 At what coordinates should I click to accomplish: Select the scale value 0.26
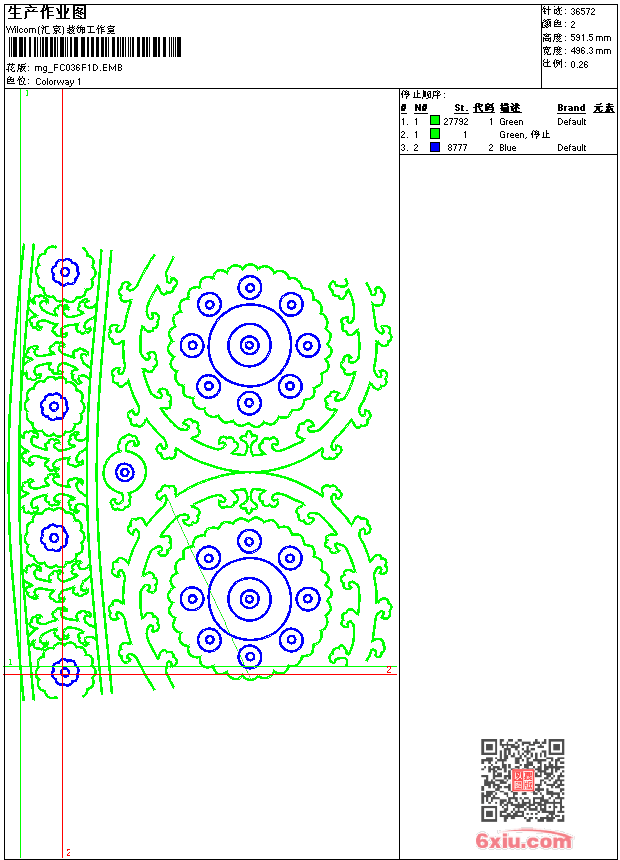(x=579, y=64)
